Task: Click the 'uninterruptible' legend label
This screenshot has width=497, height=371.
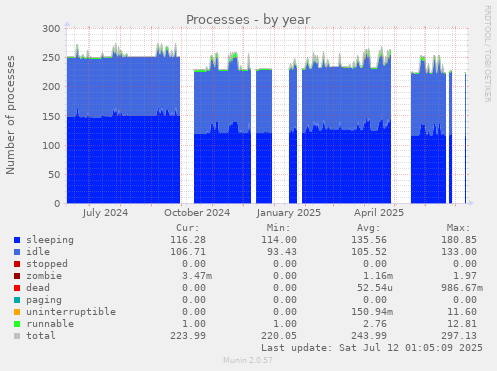Action: [71, 312]
